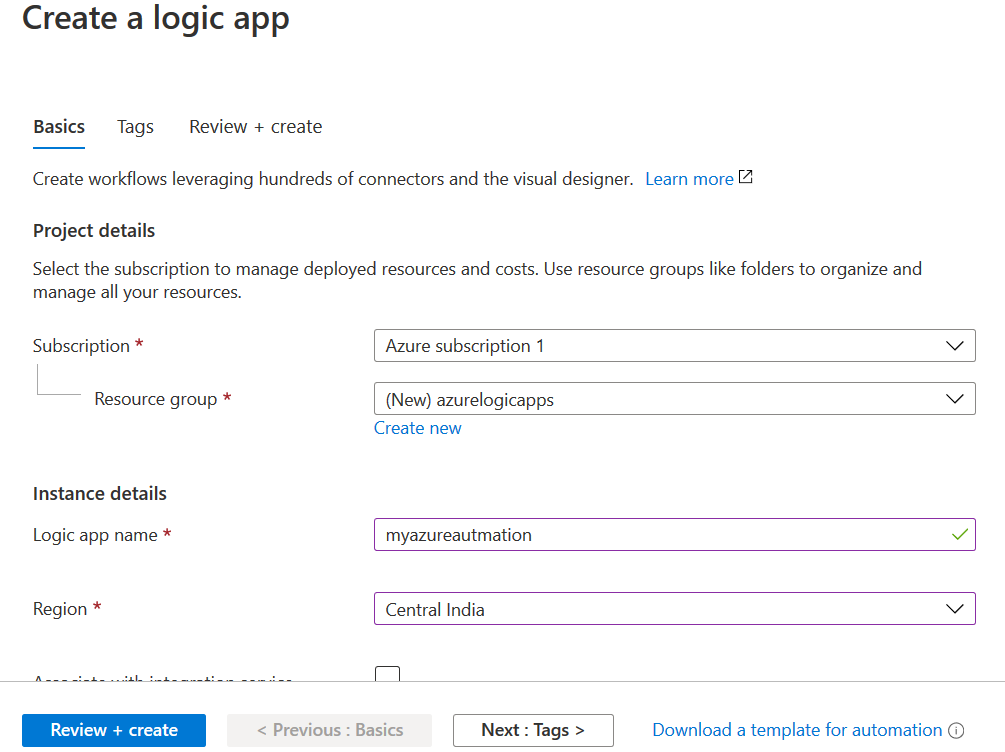
Task: Click the chevron arrow in Resource group field
Action: point(954,399)
